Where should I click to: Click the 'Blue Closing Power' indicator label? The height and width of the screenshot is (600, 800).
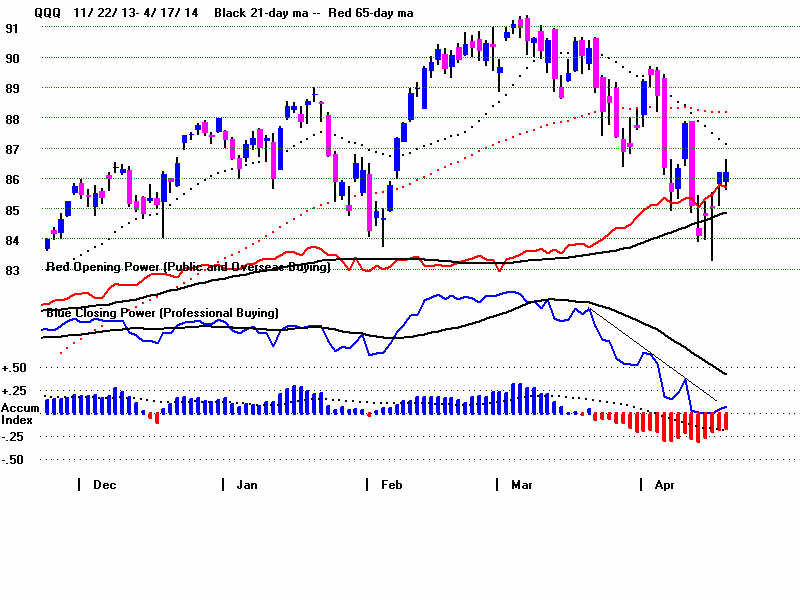pos(162,313)
